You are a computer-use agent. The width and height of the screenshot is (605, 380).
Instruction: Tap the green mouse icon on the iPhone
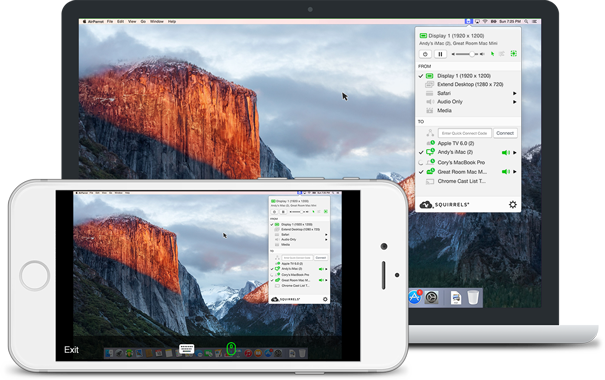pyautogui.click(x=231, y=349)
